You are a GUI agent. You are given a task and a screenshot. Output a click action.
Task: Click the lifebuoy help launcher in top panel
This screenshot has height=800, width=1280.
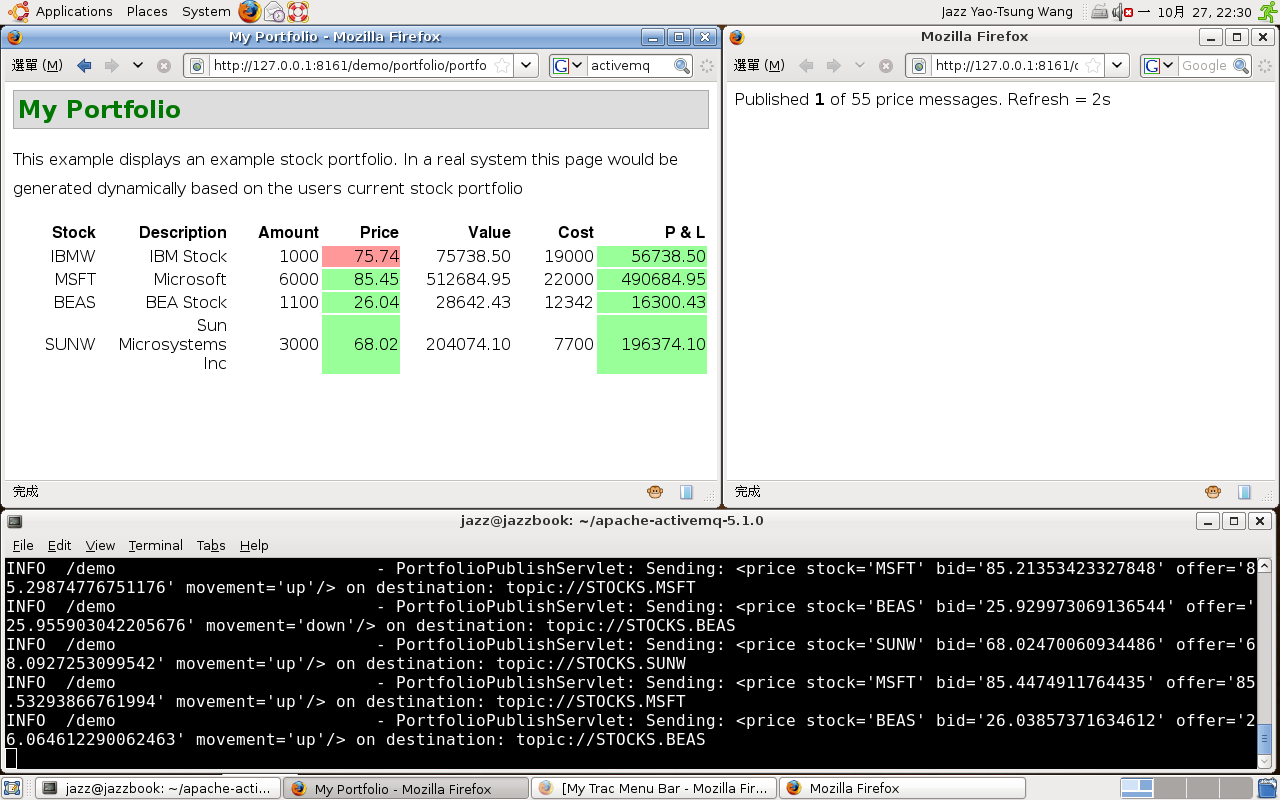(x=298, y=12)
